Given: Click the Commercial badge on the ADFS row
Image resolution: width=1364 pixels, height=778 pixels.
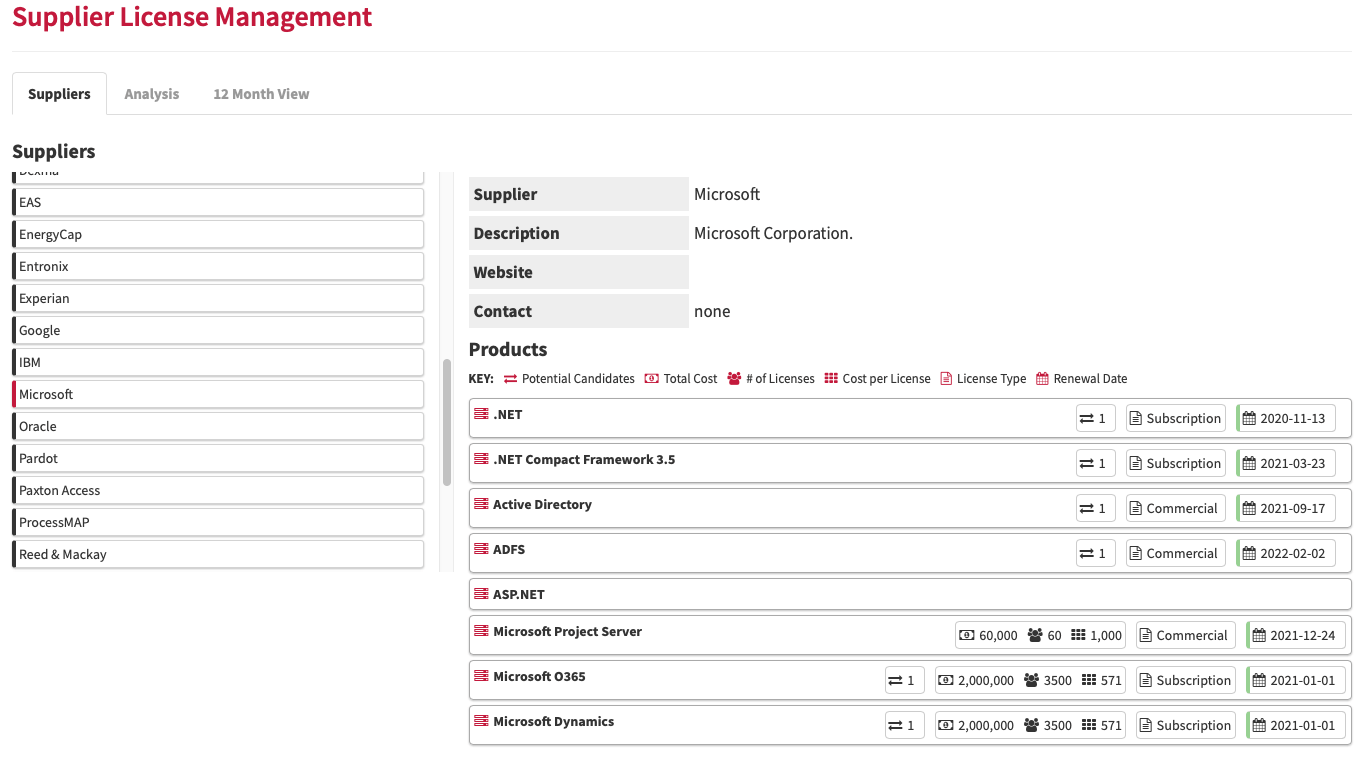Looking at the screenshot, I should pos(1176,554).
